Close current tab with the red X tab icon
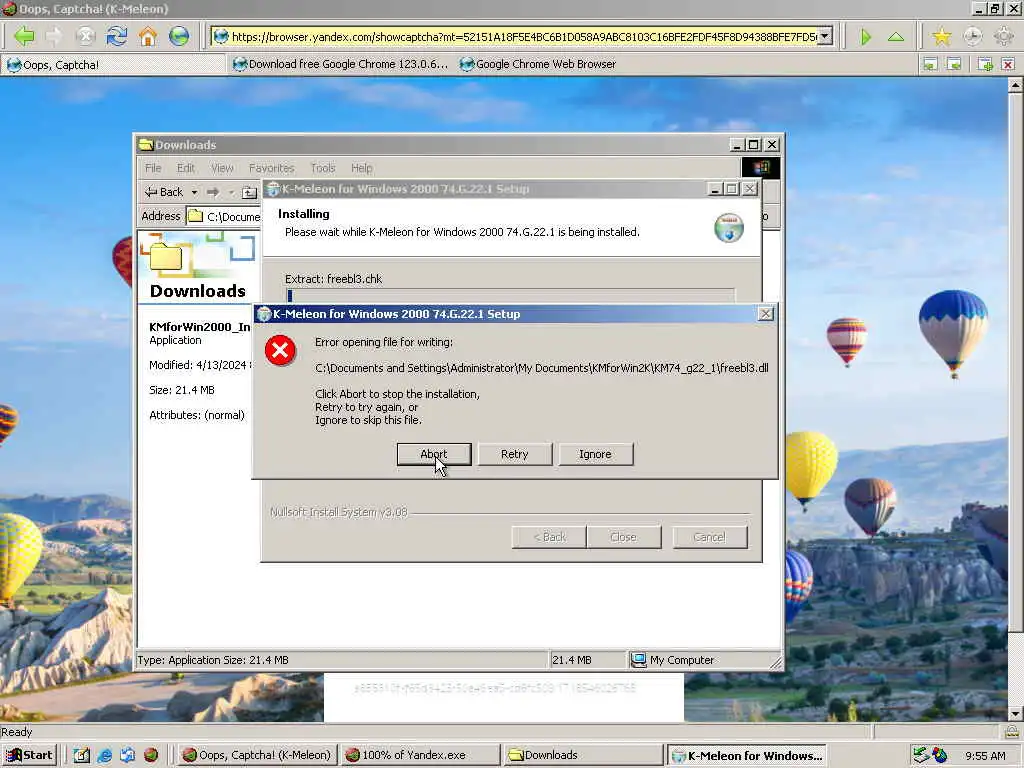Viewport: 1024px width, 768px height. [x=1008, y=64]
